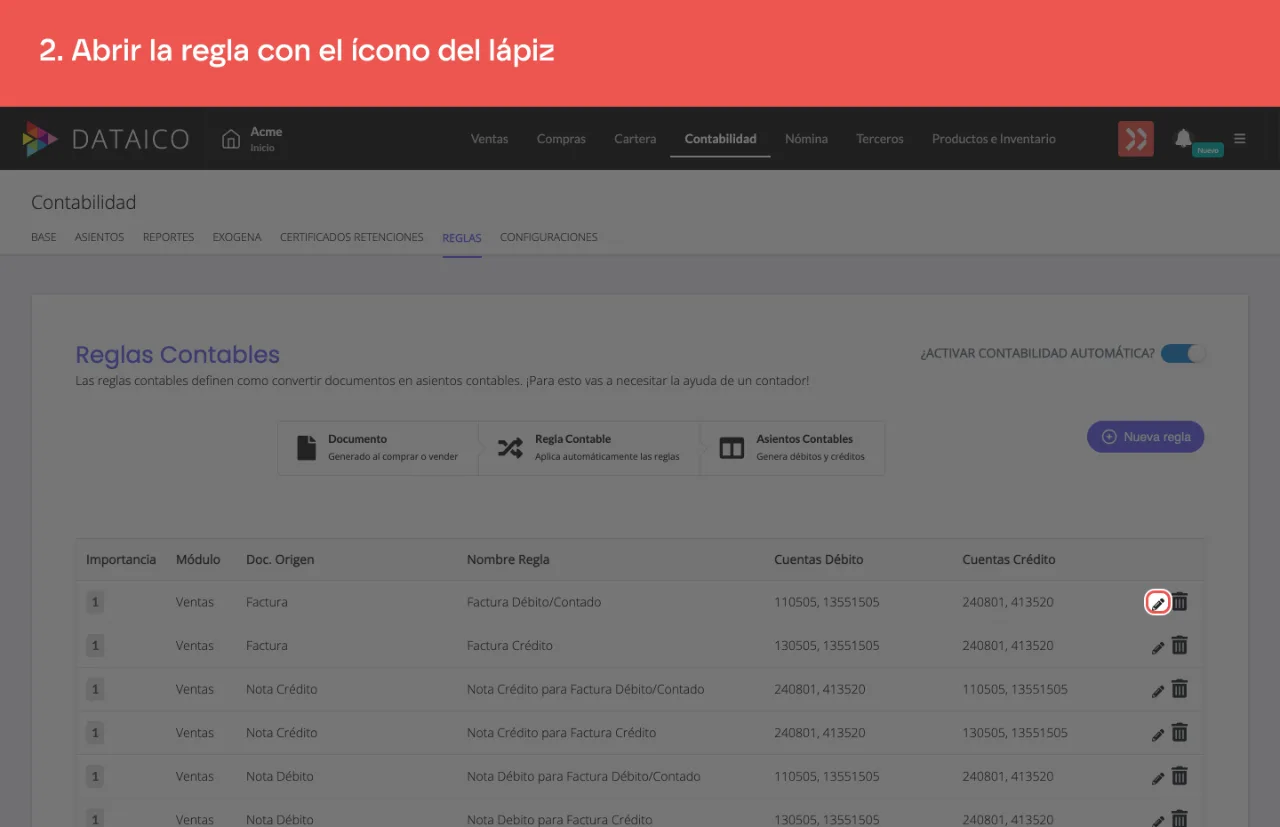Click the Asientos Contables step box
The height and width of the screenshot is (827, 1280).
793,447
